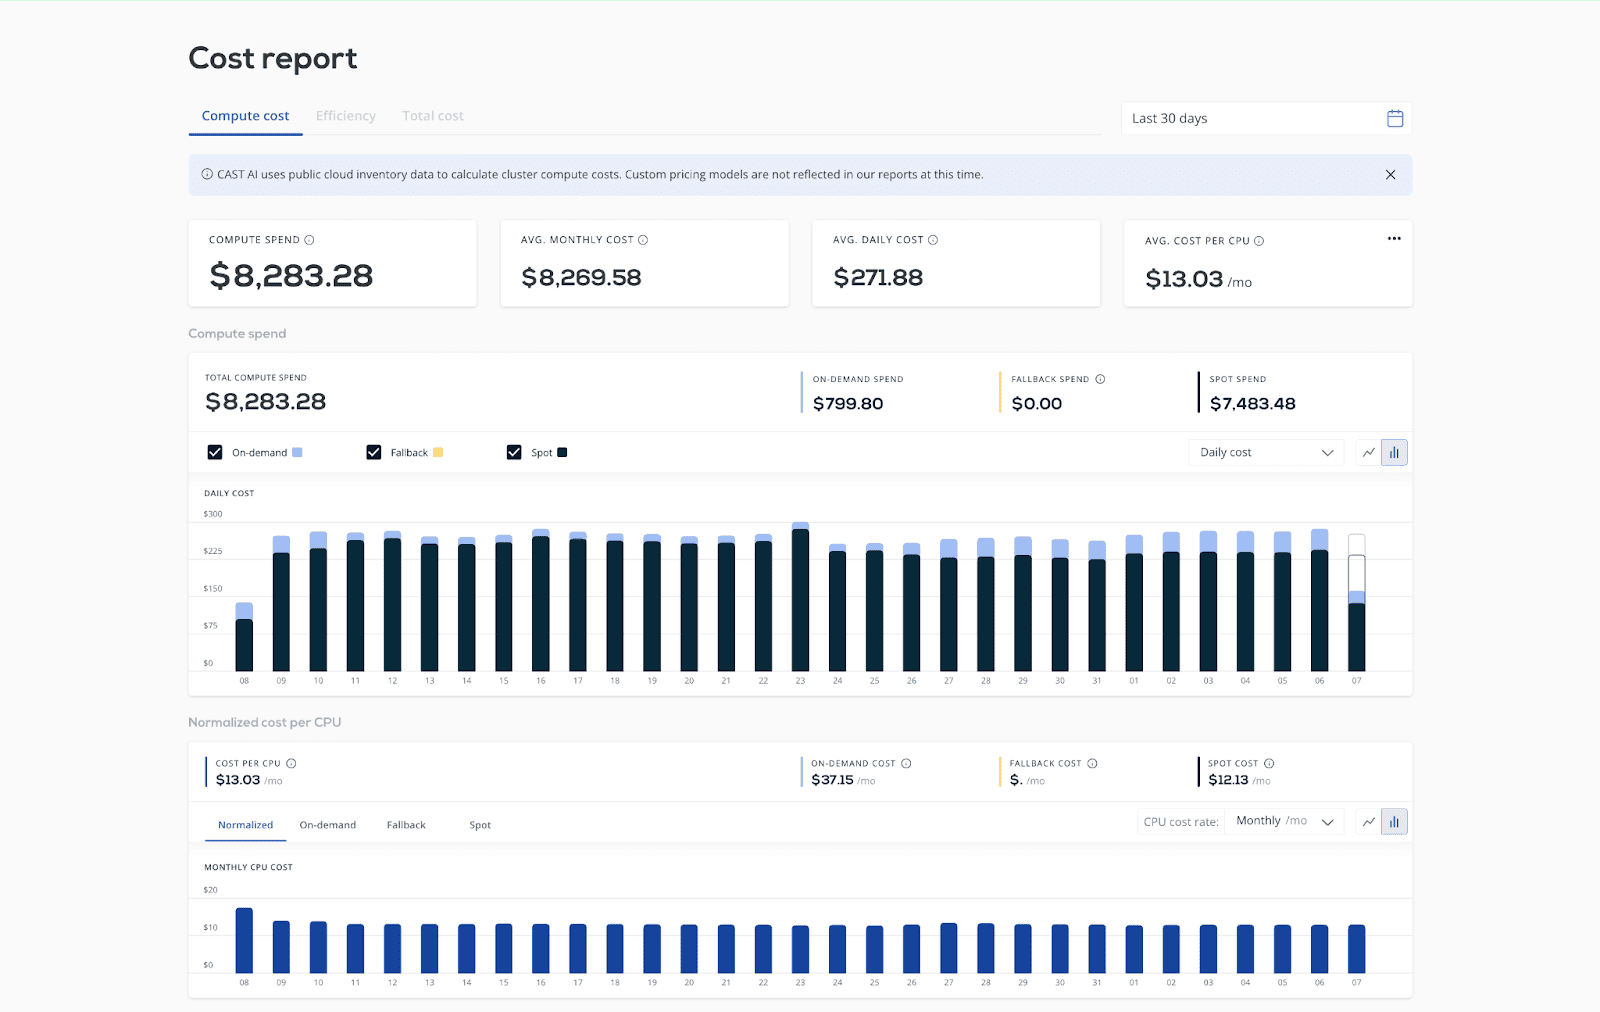Switch CPU cost chart to line view
The image size is (1600, 1012).
coord(1369,821)
